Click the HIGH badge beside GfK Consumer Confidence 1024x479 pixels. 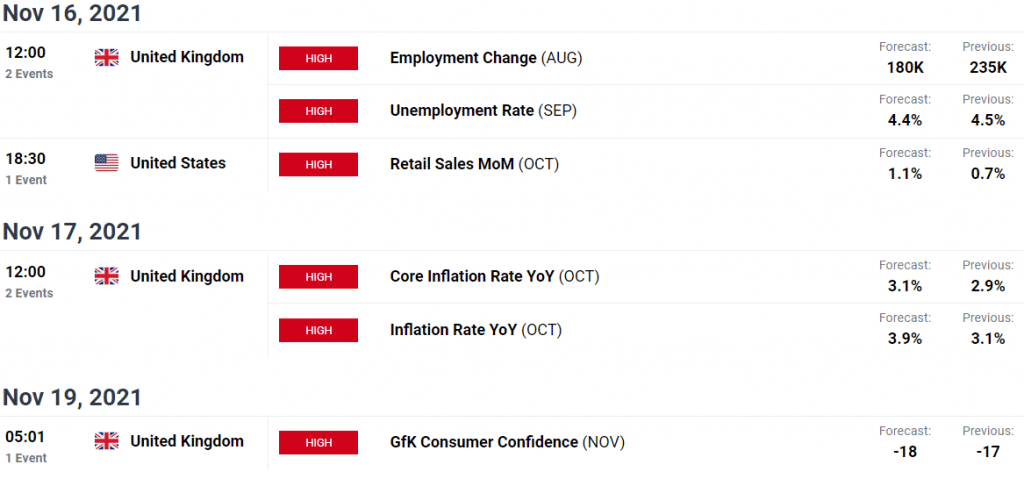pyautogui.click(x=319, y=442)
